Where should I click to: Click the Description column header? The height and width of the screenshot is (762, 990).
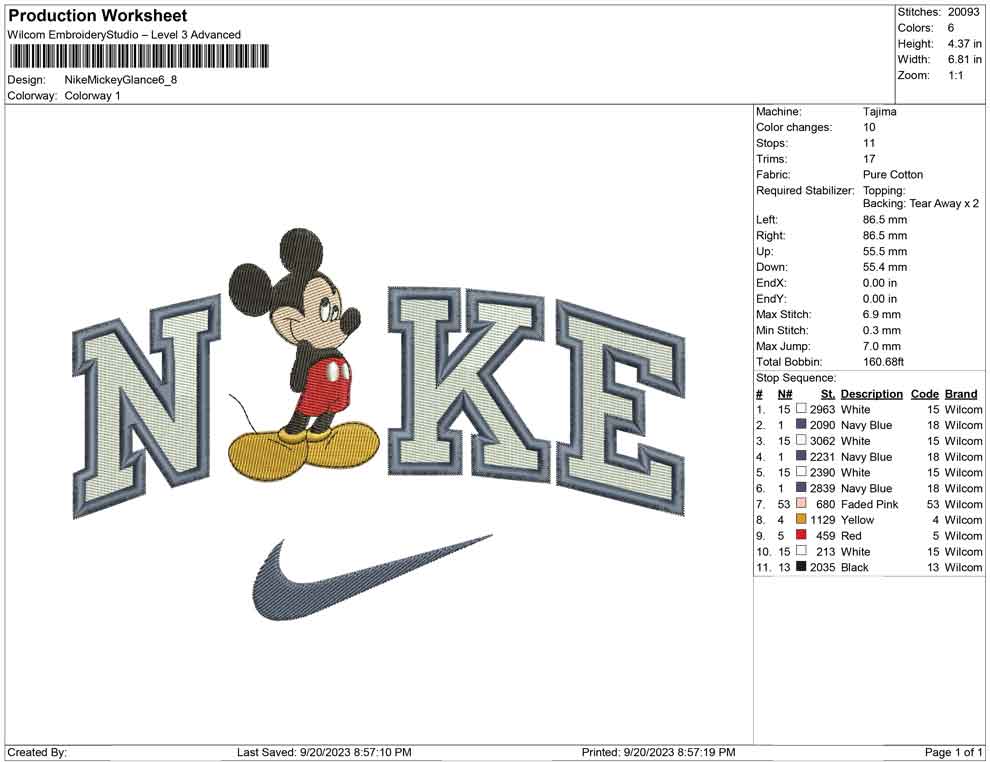click(x=872, y=394)
